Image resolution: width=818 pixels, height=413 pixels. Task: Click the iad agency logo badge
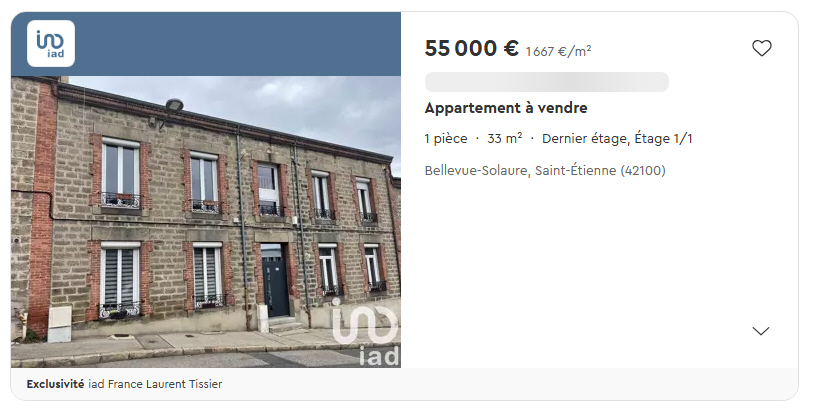point(51,44)
